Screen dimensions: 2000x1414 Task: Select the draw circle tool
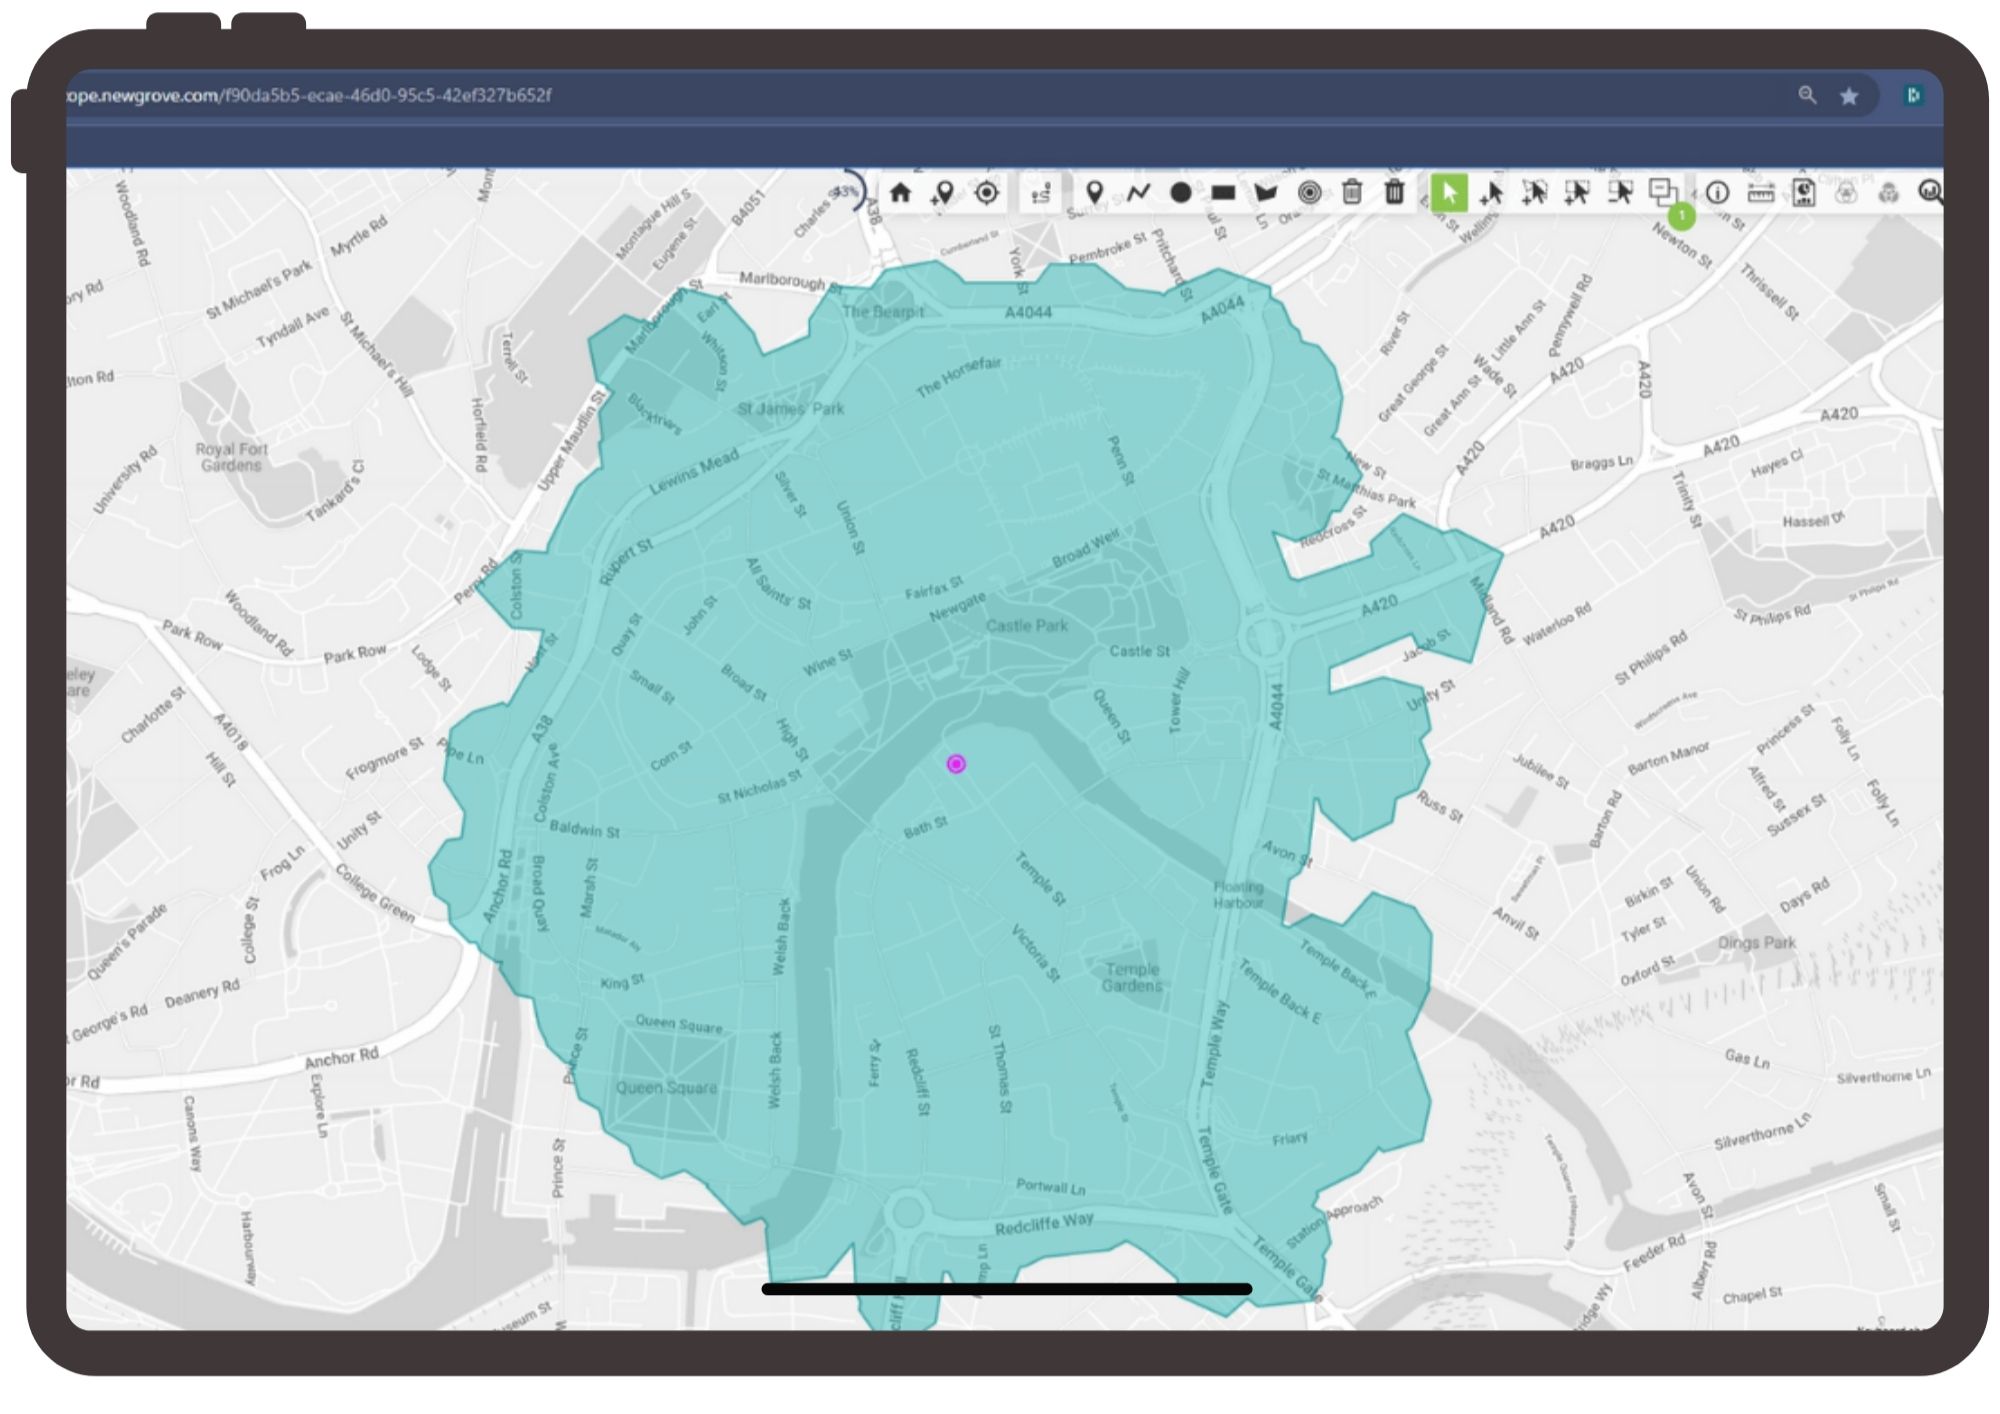tap(1179, 193)
